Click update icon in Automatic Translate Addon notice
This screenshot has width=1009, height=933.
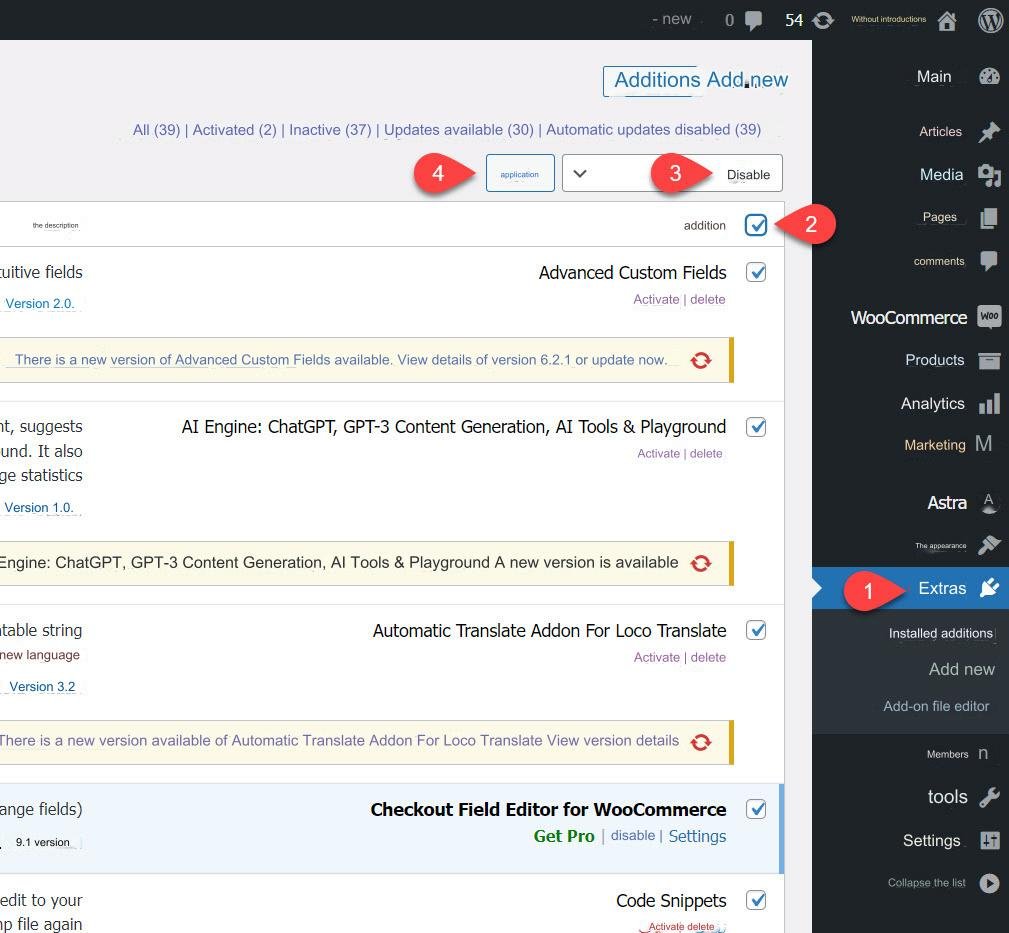pos(701,742)
